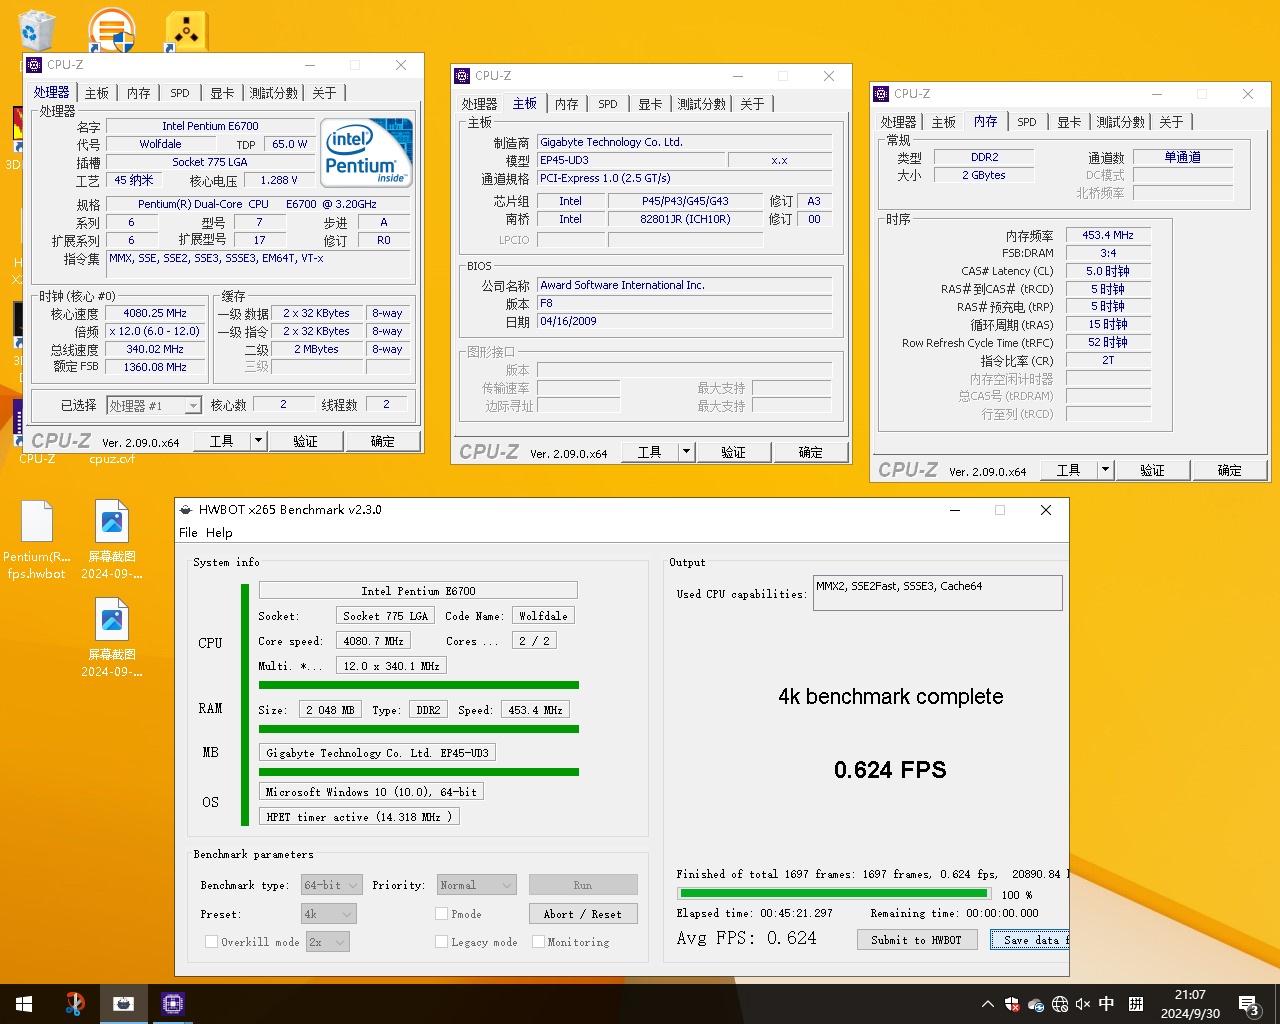
Task: Toggle the Monitoring checkbox
Action: click(x=538, y=942)
